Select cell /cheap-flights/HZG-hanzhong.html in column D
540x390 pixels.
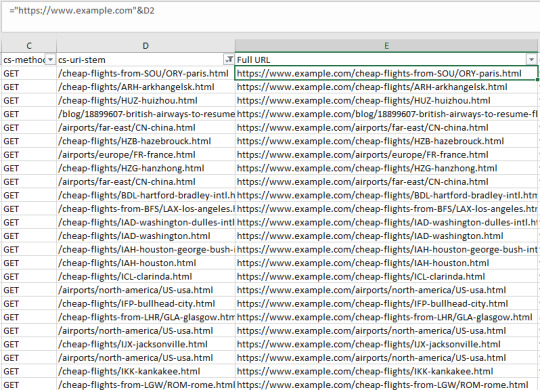pyautogui.click(x=146, y=168)
